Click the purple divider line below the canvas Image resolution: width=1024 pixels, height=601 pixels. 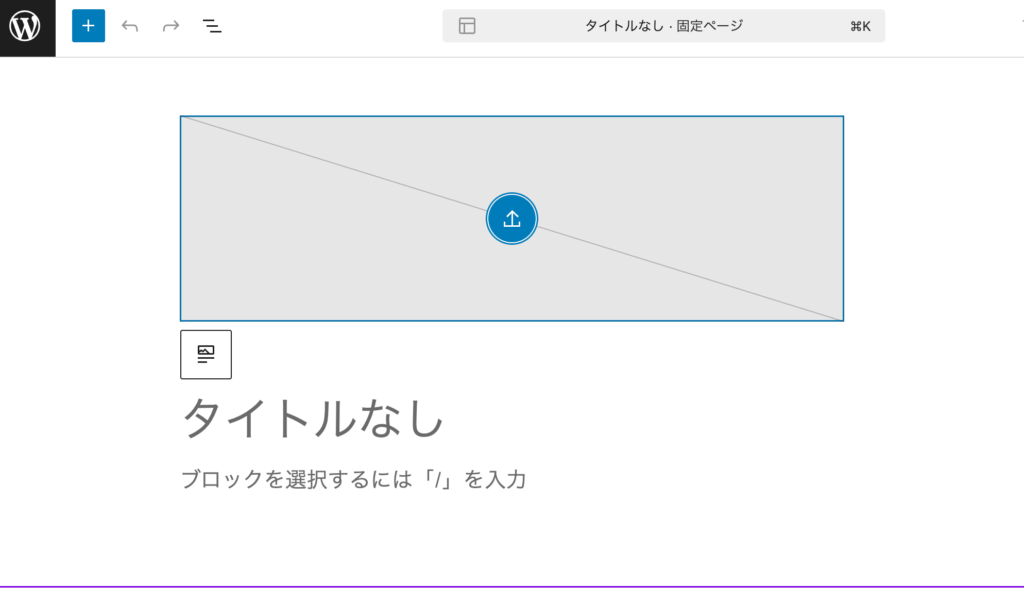[x=512, y=586]
